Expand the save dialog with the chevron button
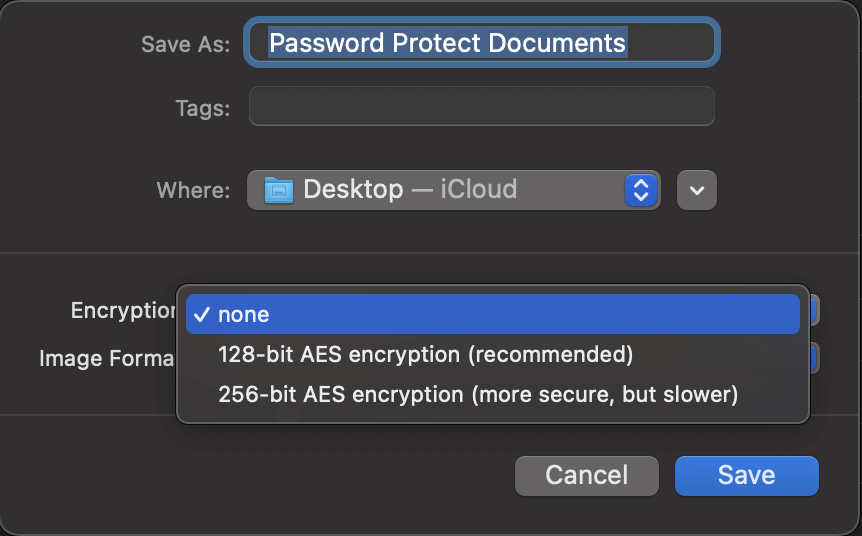This screenshot has height=536, width=862. tap(697, 190)
